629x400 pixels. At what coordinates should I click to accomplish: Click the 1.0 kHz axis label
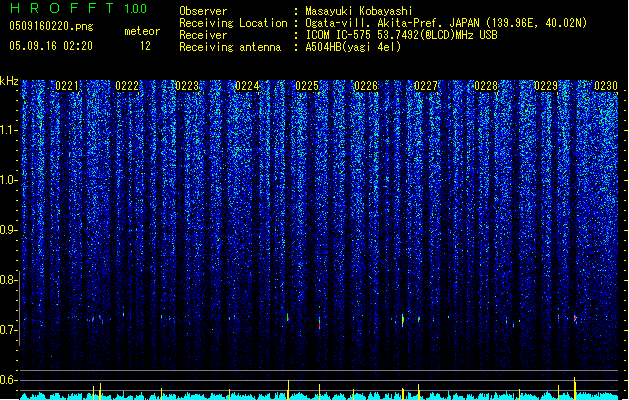9,180
